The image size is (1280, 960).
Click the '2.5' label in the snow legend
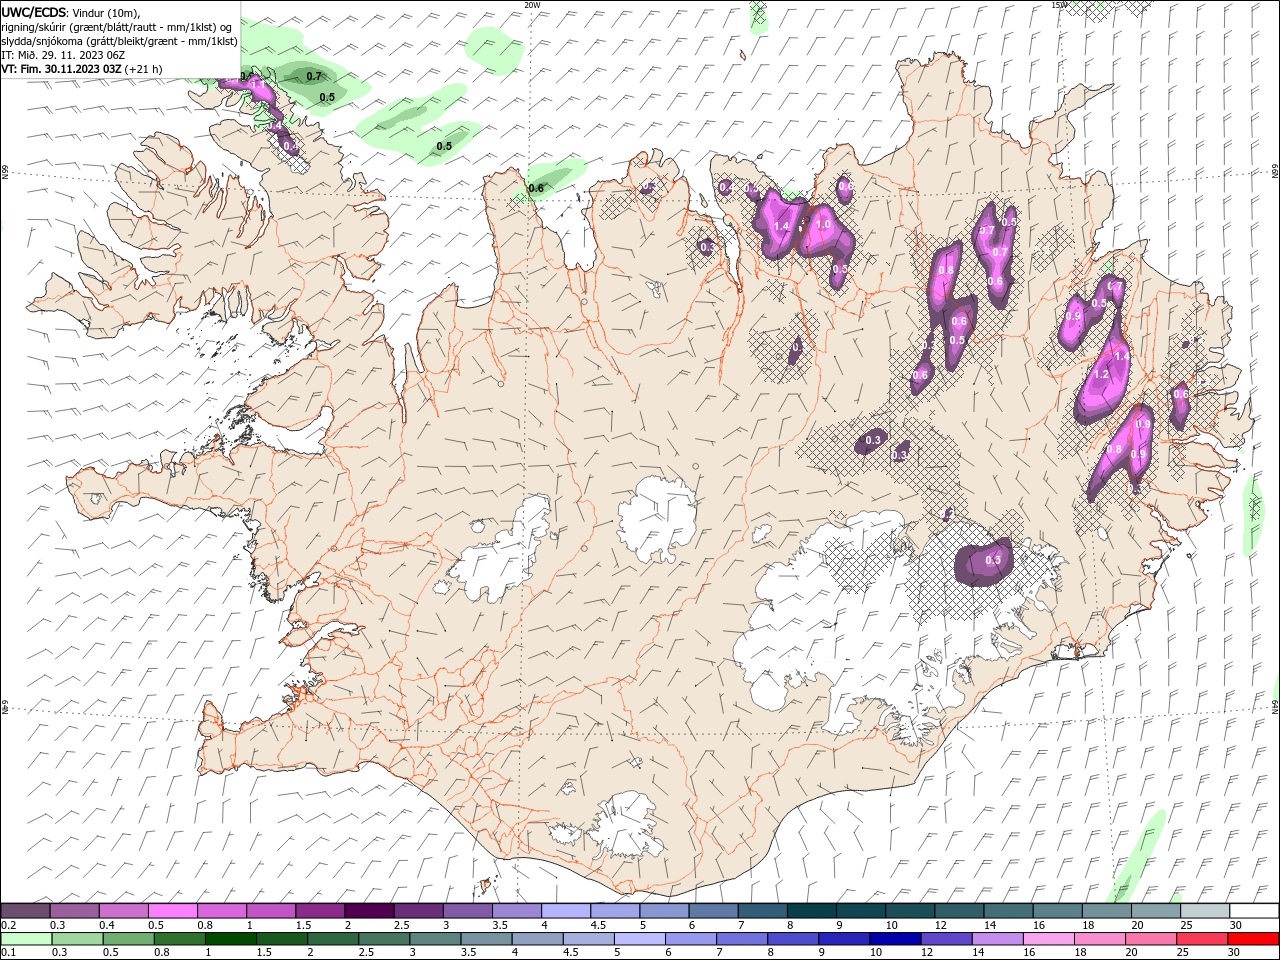click(401, 925)
